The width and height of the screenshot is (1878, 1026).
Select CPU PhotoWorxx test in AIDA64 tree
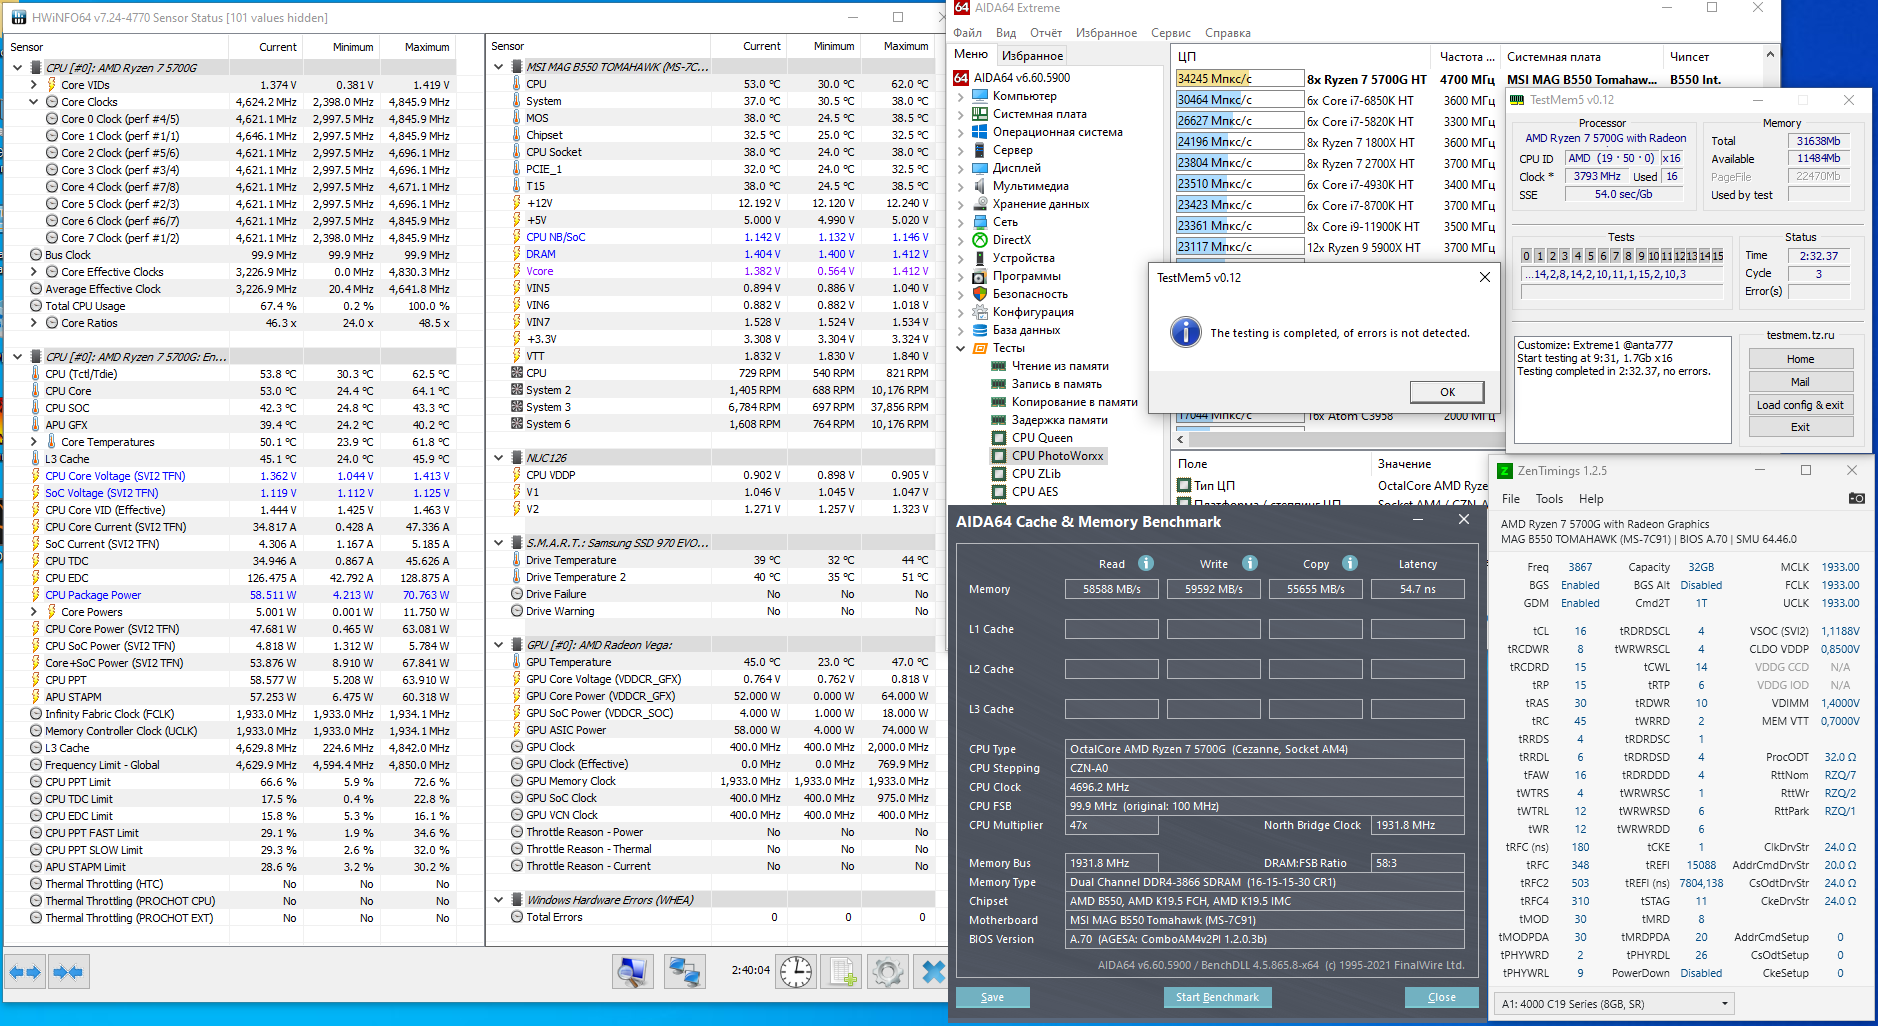pos(1057,456)
